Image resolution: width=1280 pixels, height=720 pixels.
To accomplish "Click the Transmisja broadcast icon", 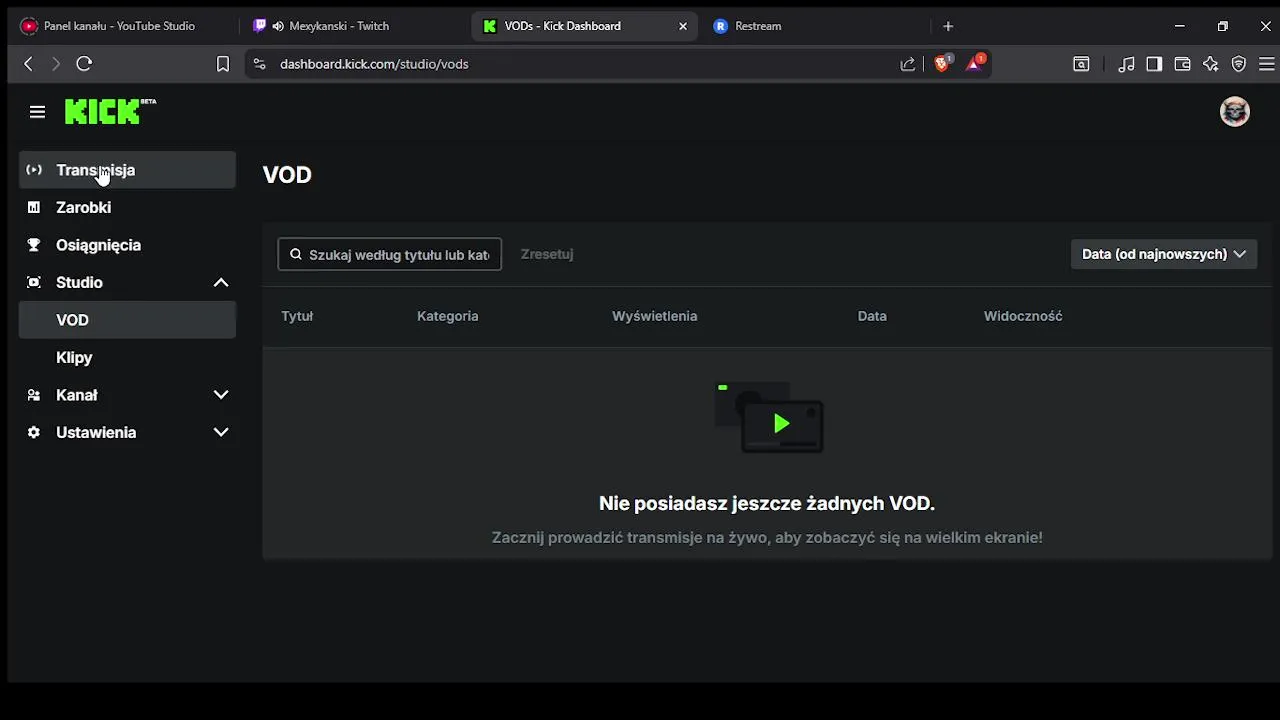I will [x=34, y=170].
